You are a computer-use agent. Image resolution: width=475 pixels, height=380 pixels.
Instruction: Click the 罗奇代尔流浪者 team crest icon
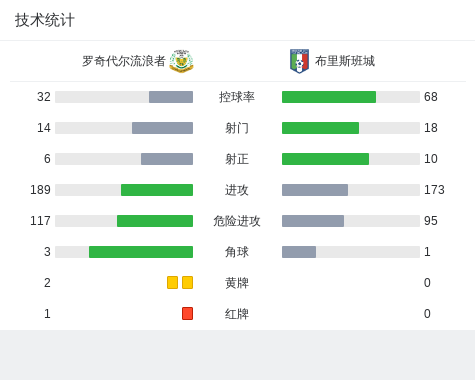click(181, 61)
